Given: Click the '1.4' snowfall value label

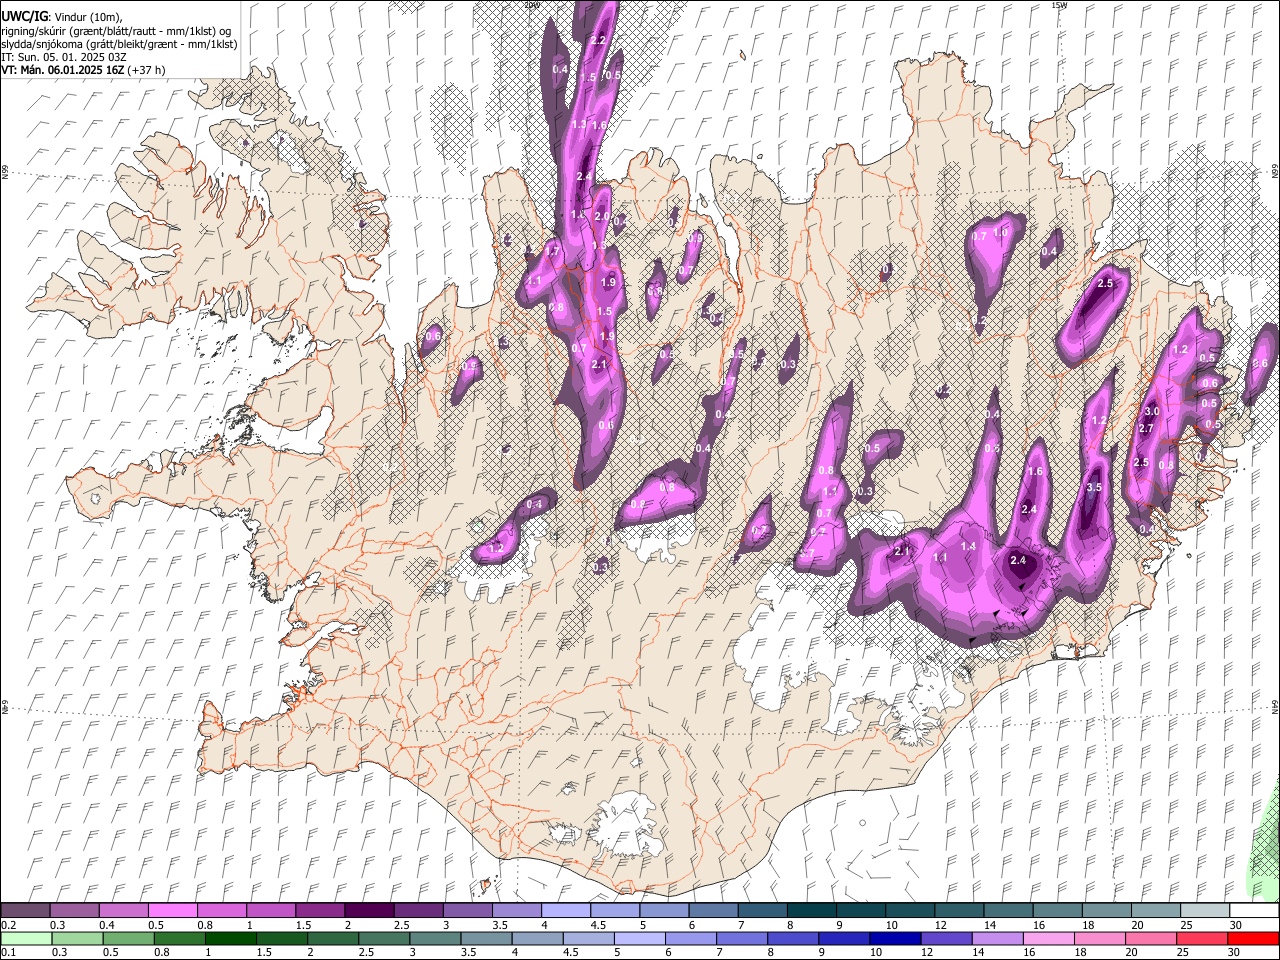Looking at the screenshot, I should pyautogui.click(x=968, y=546).
